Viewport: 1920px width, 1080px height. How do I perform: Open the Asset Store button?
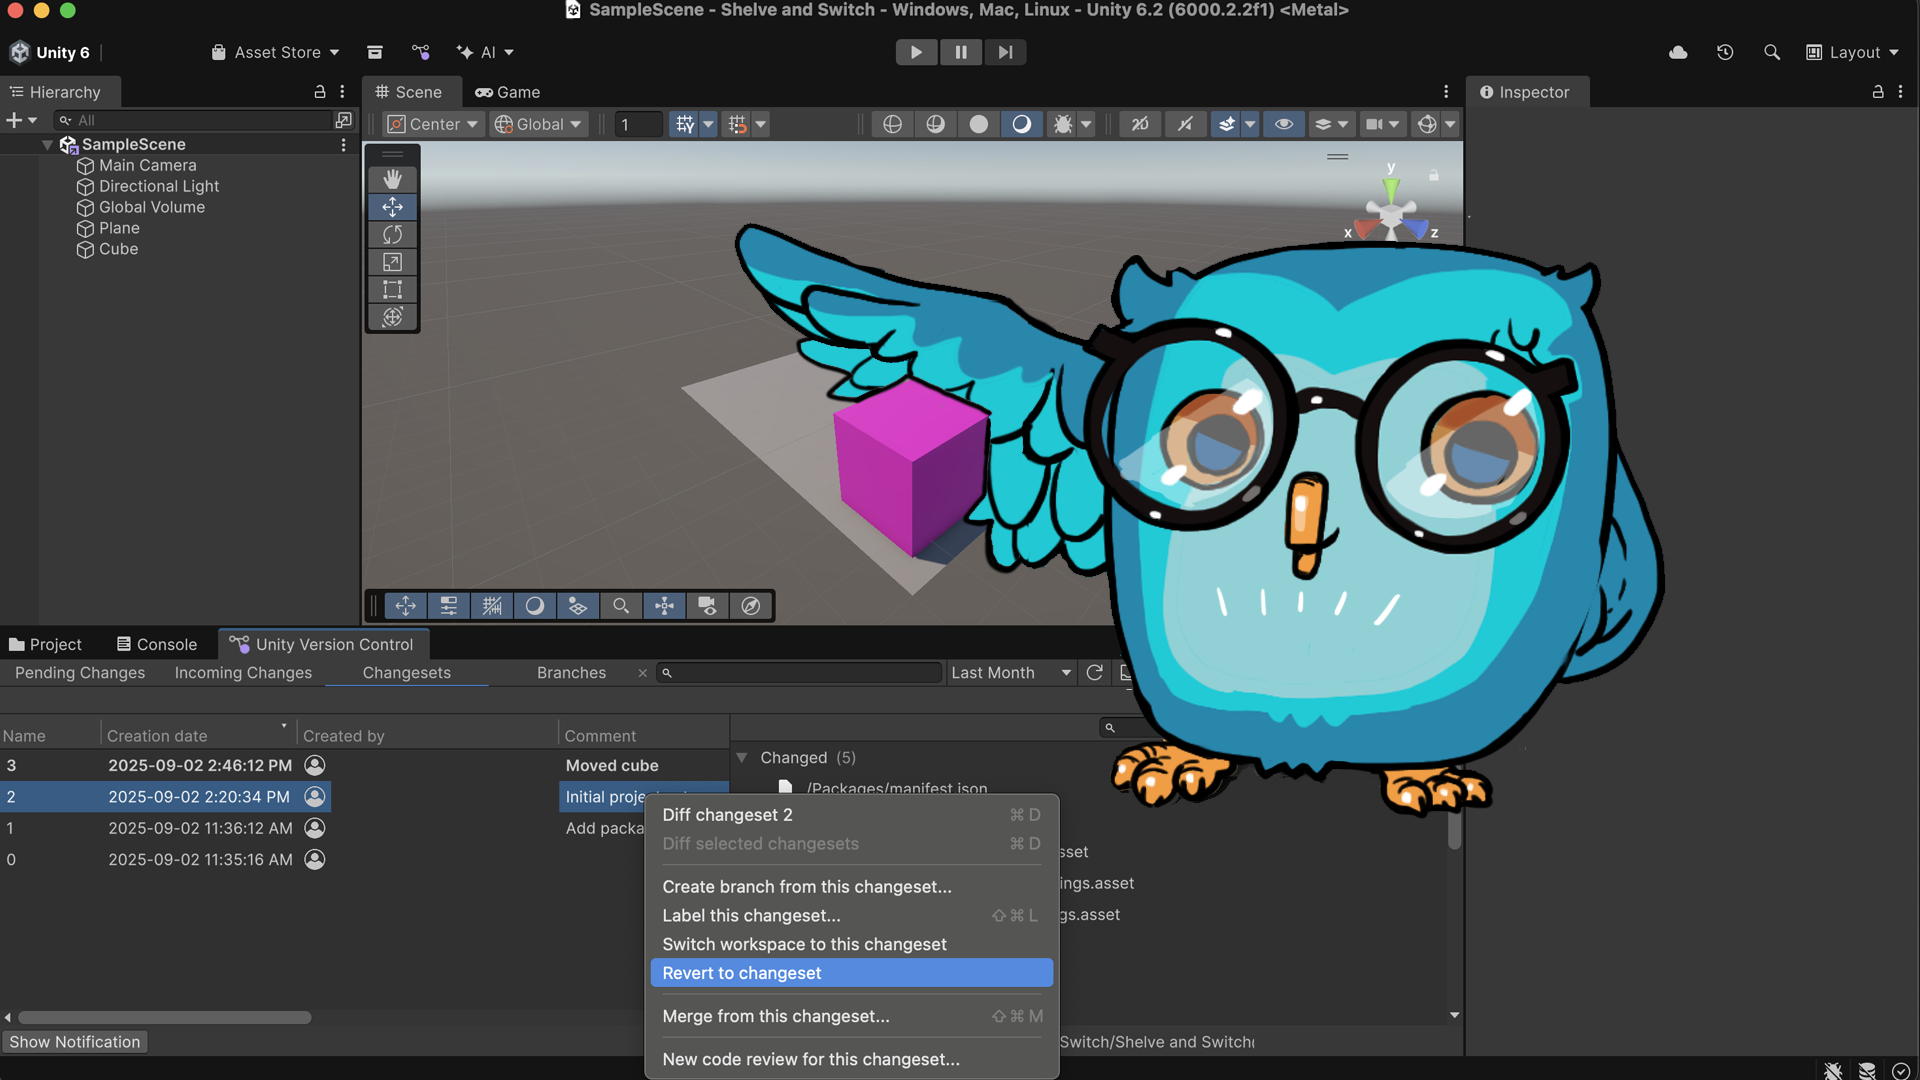click(275, 52)
